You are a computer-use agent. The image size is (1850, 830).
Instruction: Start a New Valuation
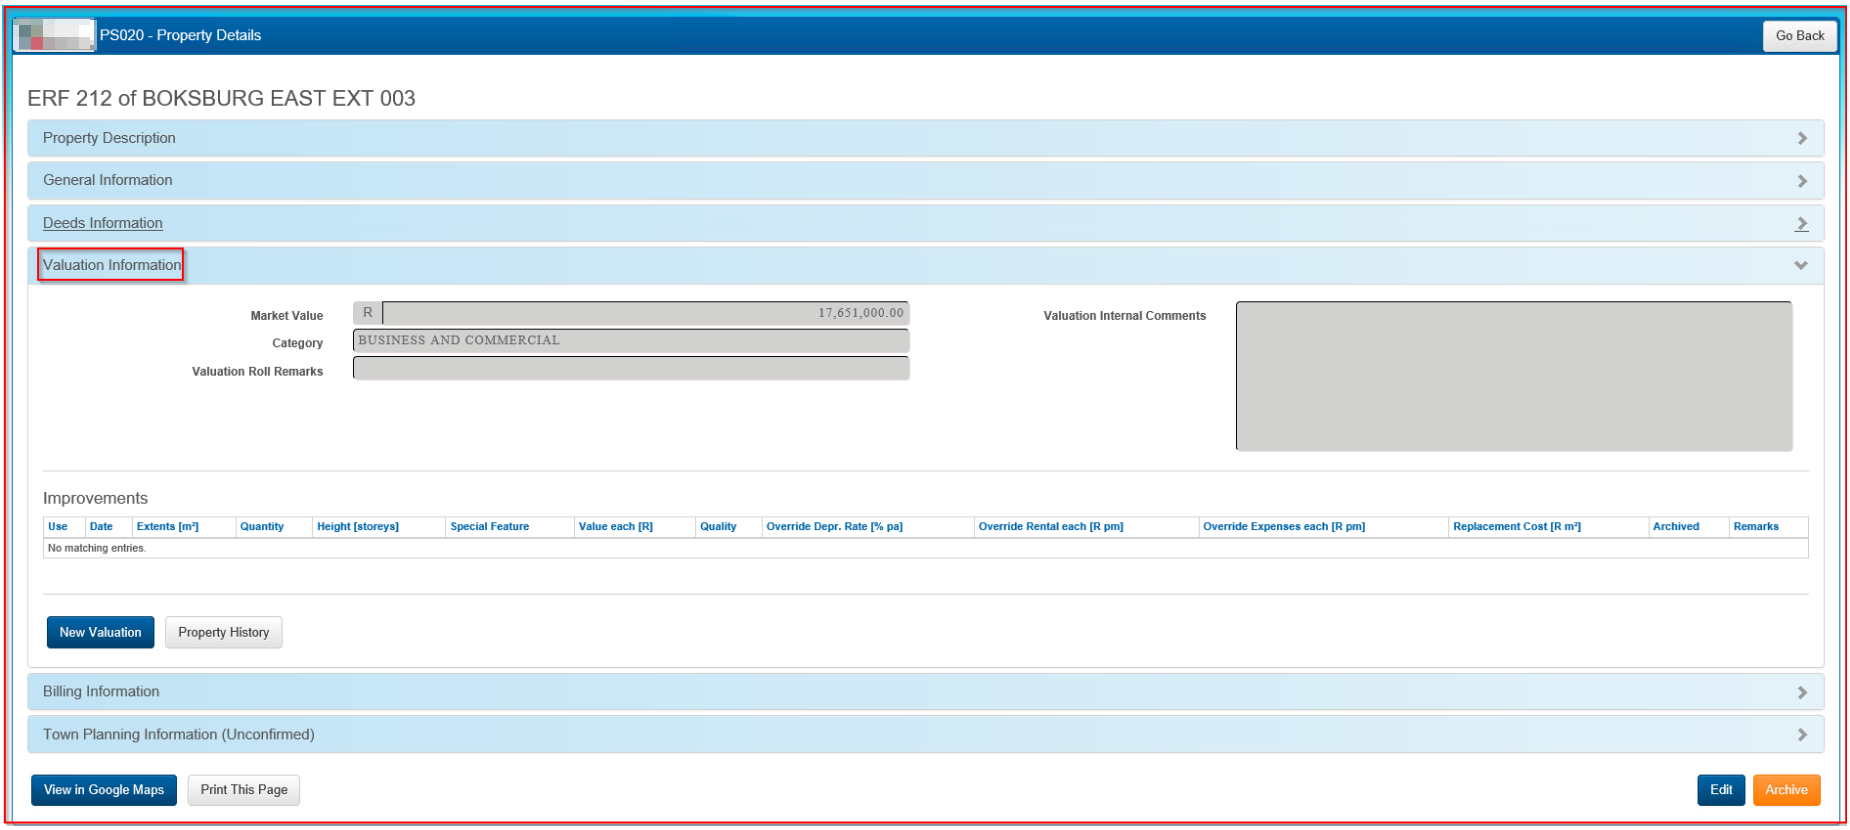100,632
